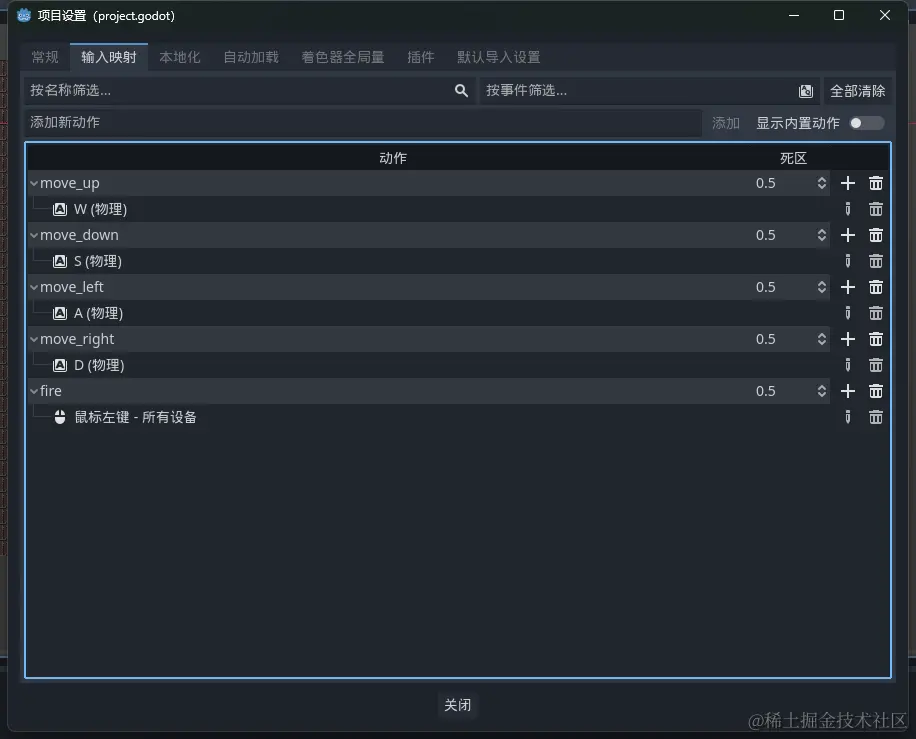Delete the move_right action

tap(876, 339)
